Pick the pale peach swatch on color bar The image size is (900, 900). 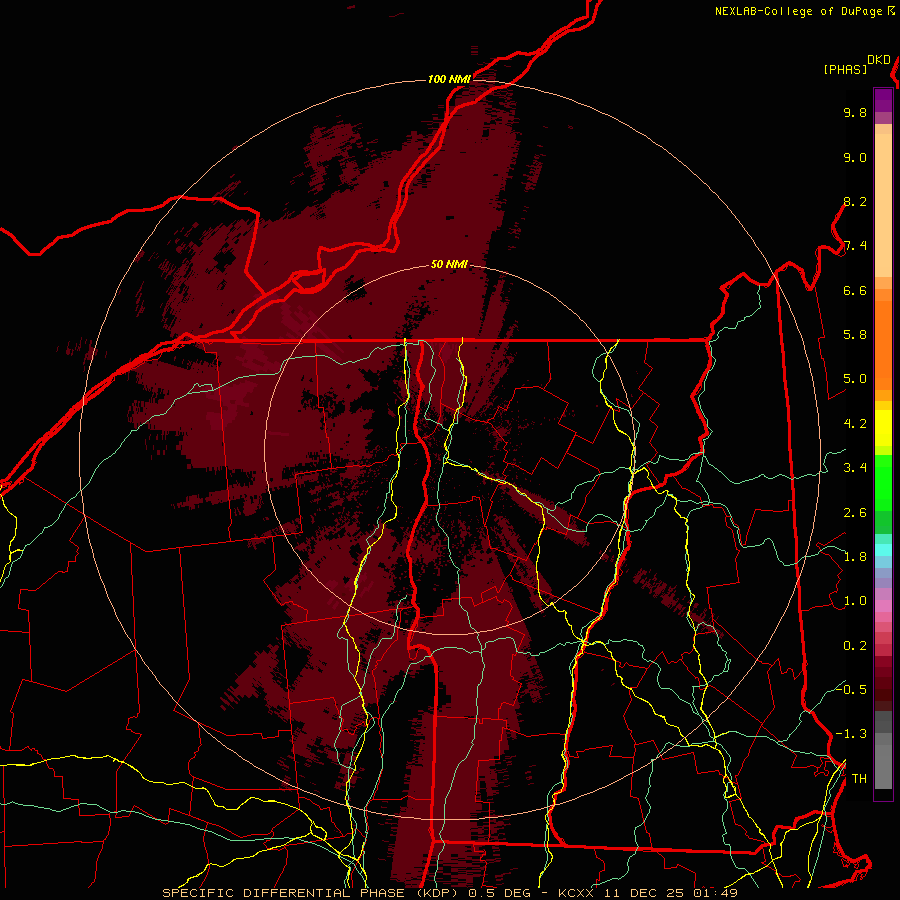pyautogui.click(x=883, y=207)
